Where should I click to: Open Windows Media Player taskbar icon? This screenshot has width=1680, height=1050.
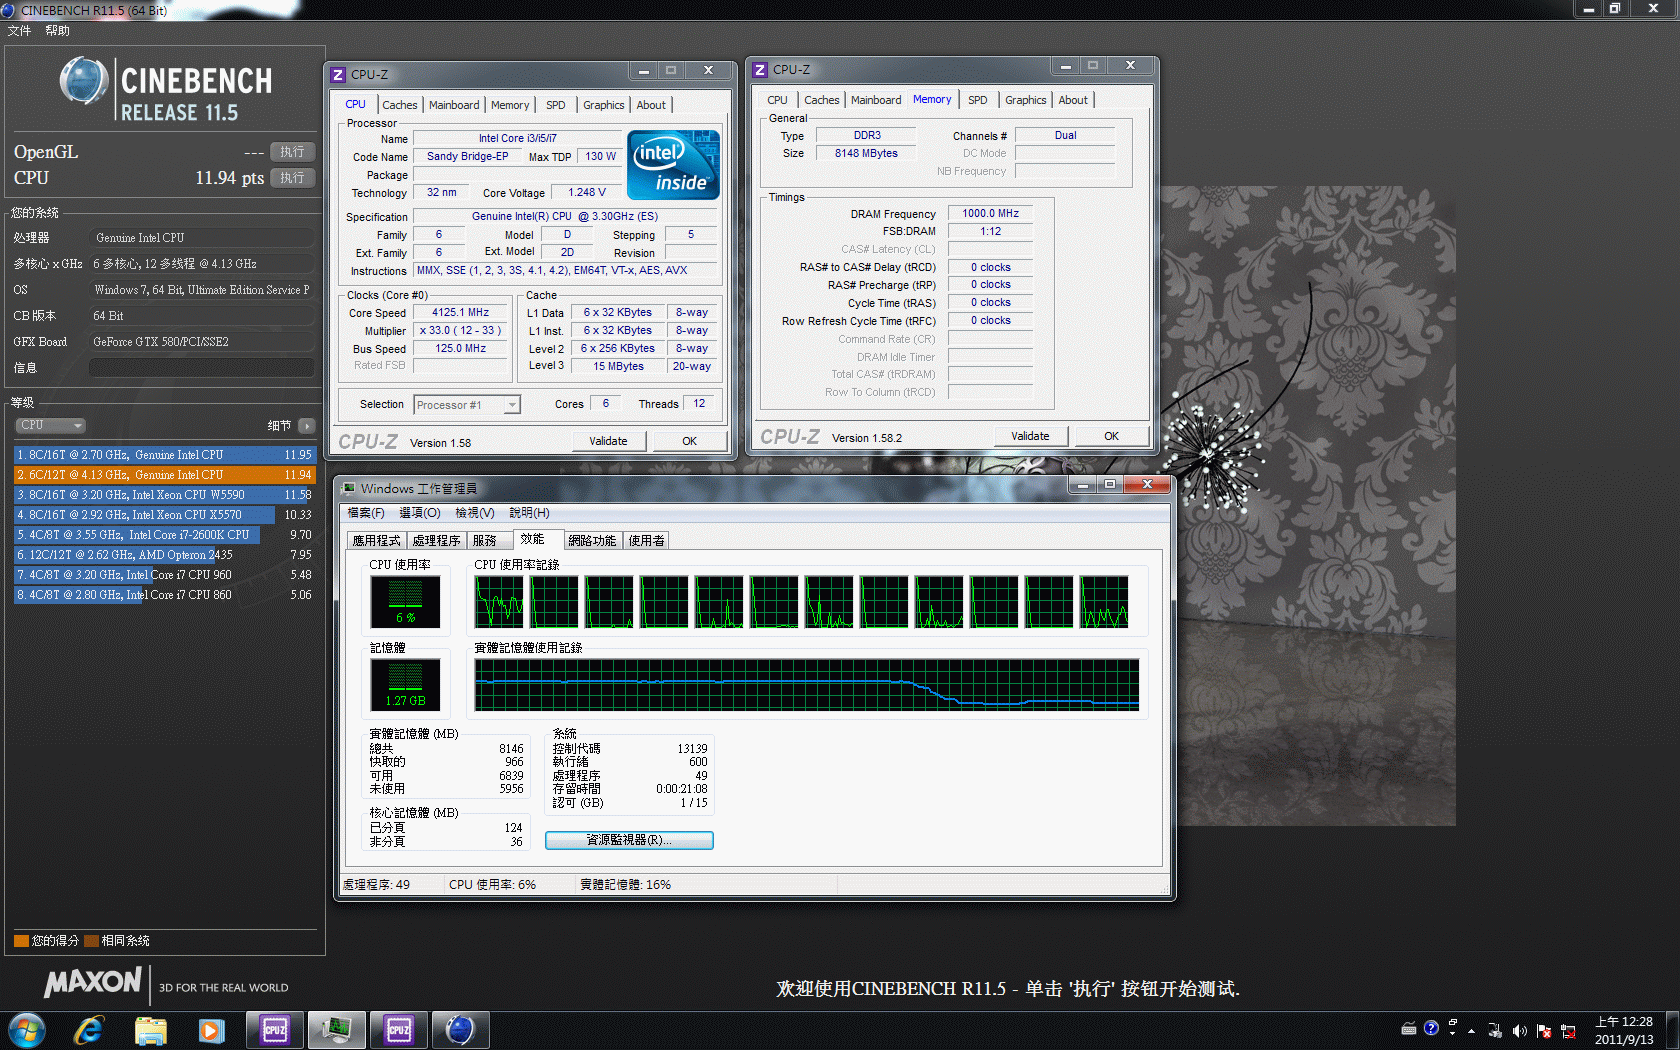tap(211, 1029)
